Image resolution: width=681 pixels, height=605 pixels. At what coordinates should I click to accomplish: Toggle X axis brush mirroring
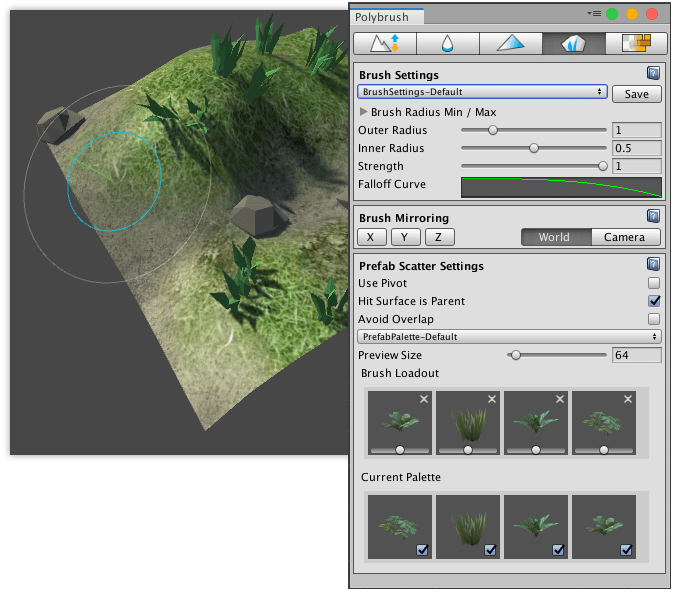[x=371, y=237]
